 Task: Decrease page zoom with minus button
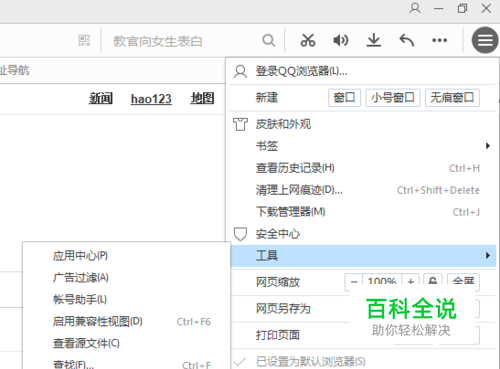[354, 282]
